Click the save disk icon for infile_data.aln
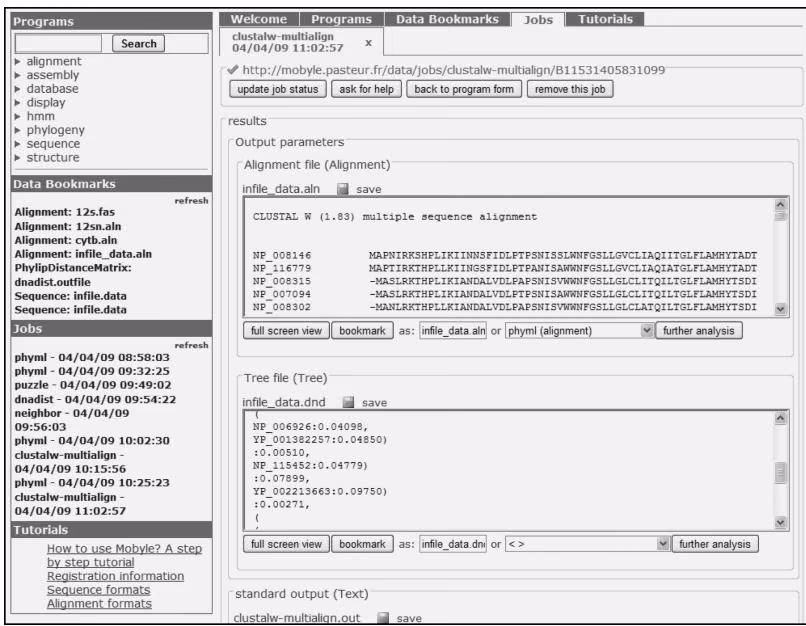This screenshot has width=806, height=626. pos(342,189)
